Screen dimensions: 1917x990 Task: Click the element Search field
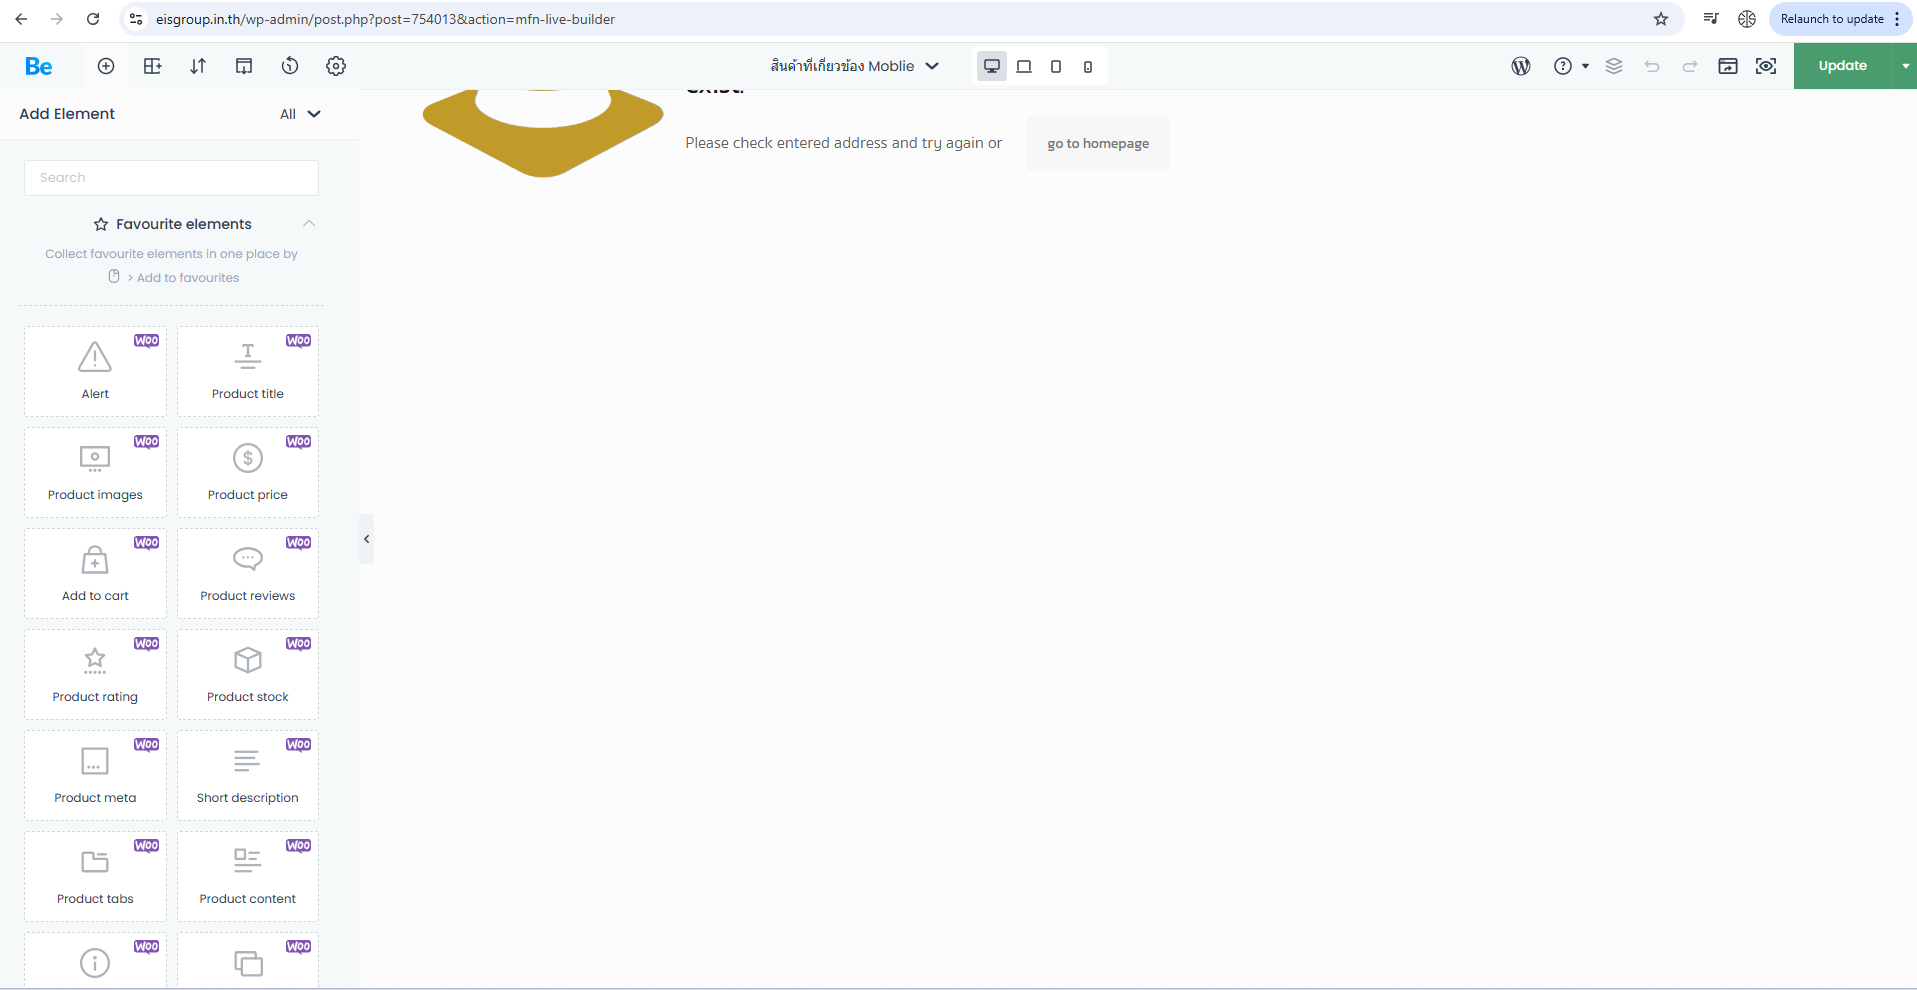pos(171,178)
